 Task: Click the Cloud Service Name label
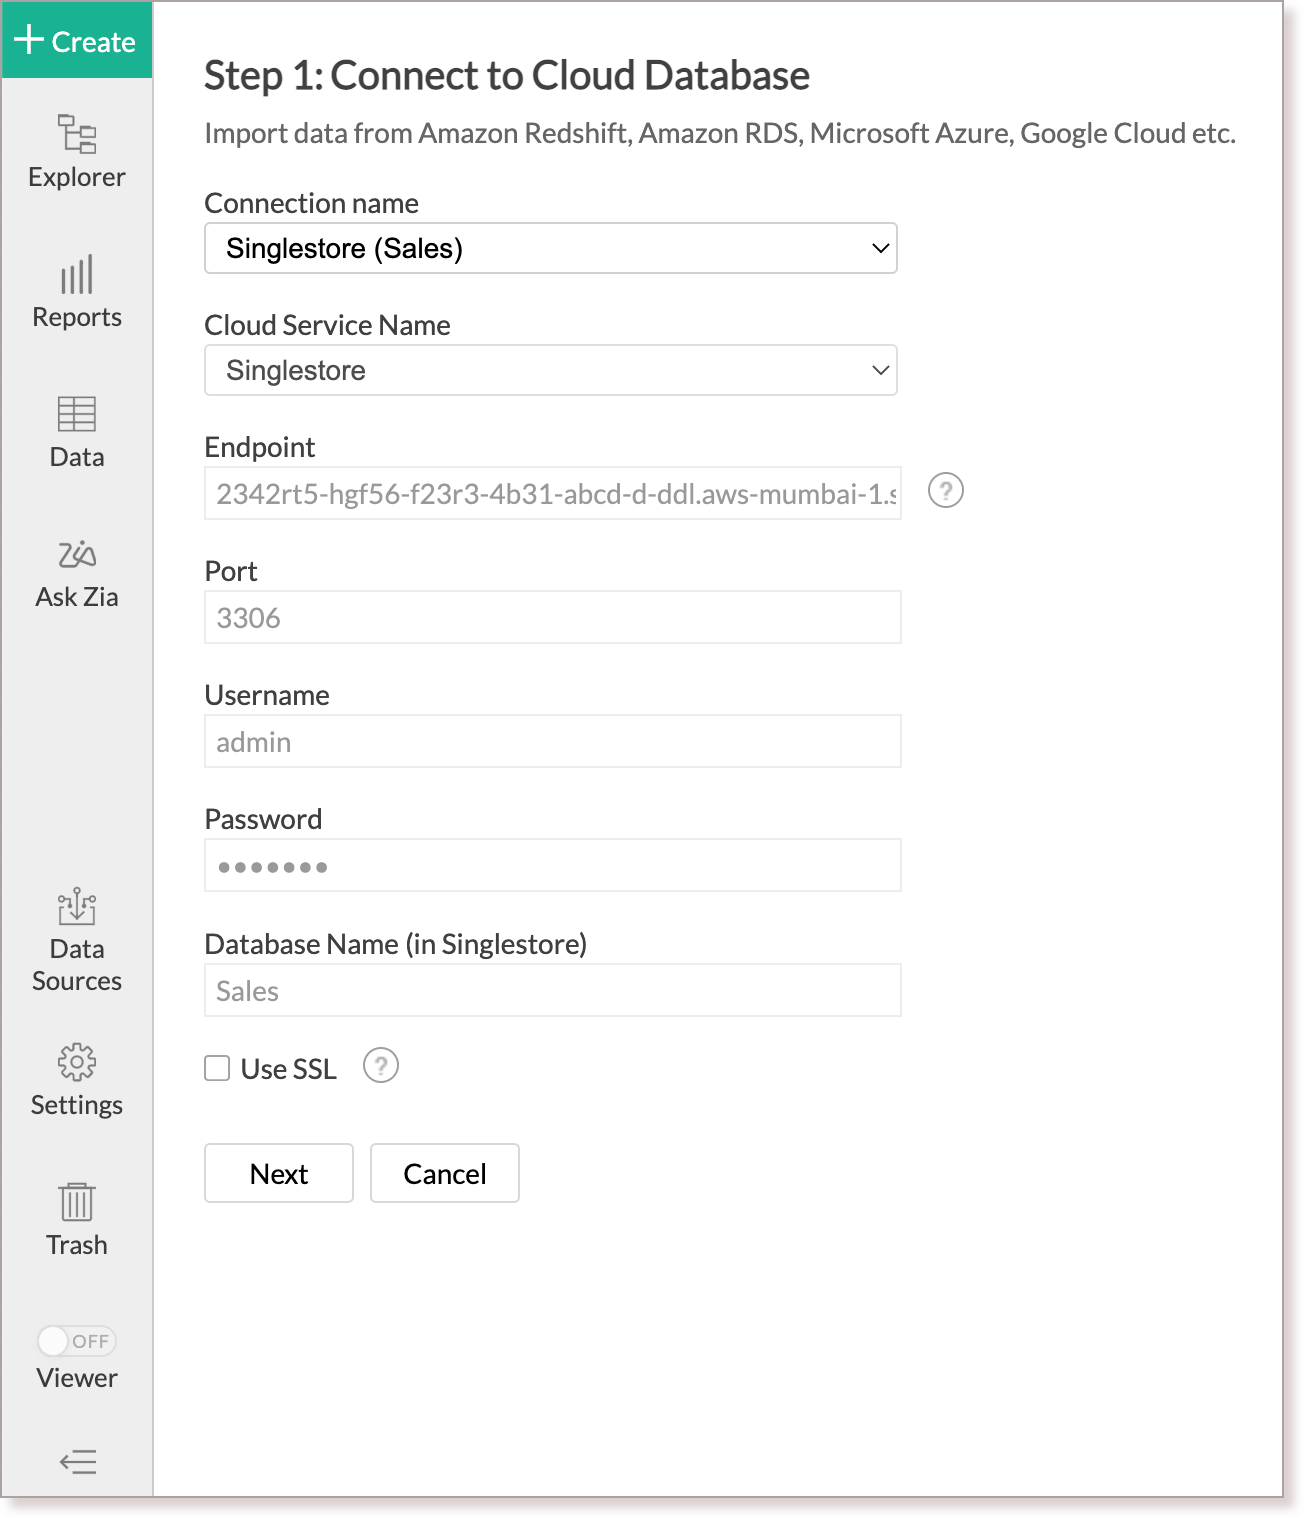point(328,325)
